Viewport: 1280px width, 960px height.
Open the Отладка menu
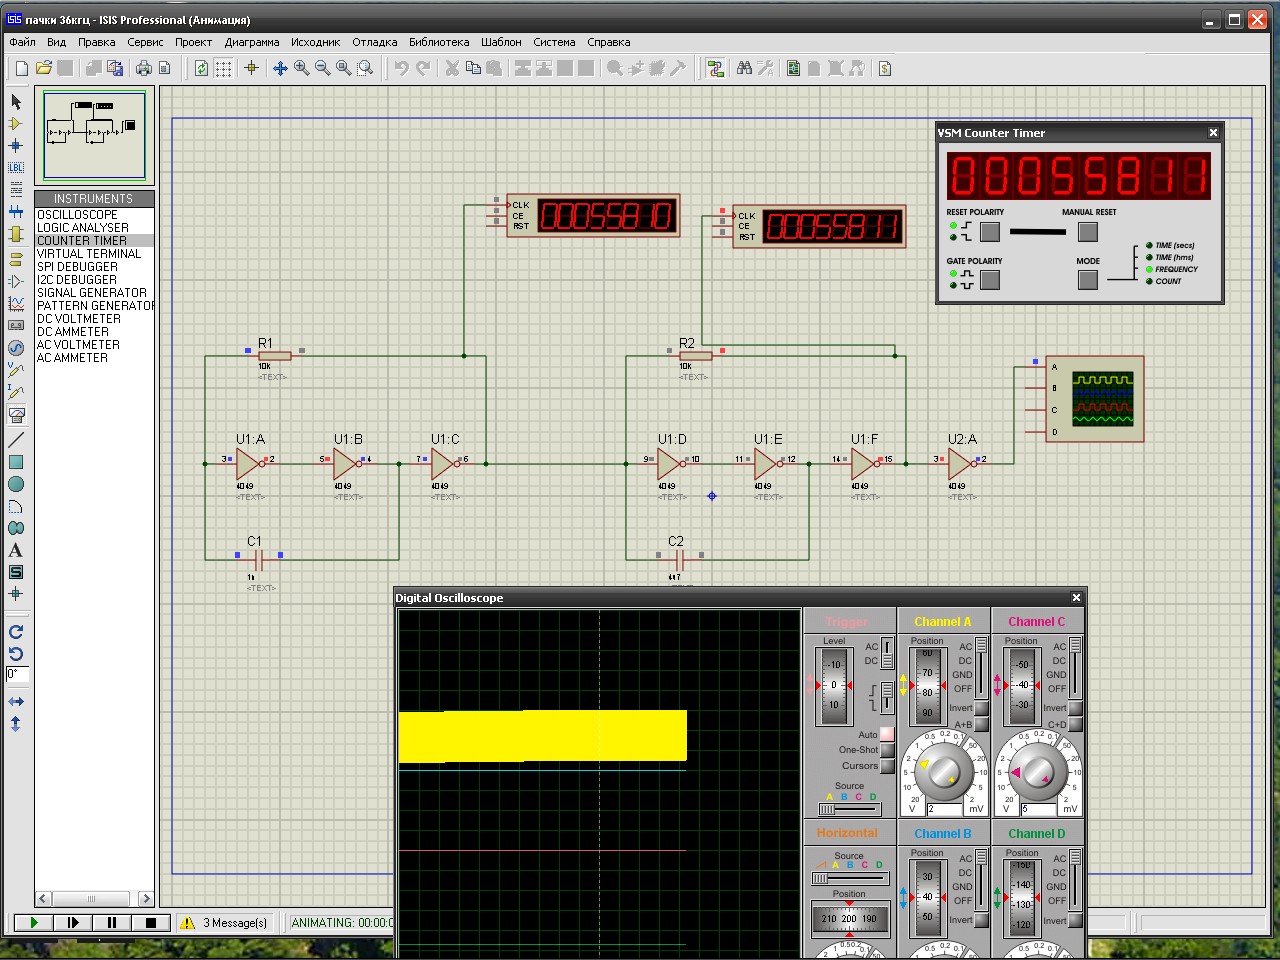(x=374, y=42)
